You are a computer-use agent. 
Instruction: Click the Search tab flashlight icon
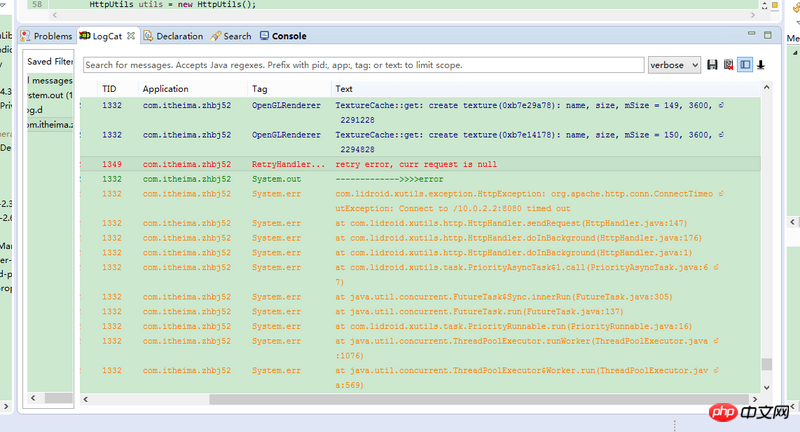[215, 36]
